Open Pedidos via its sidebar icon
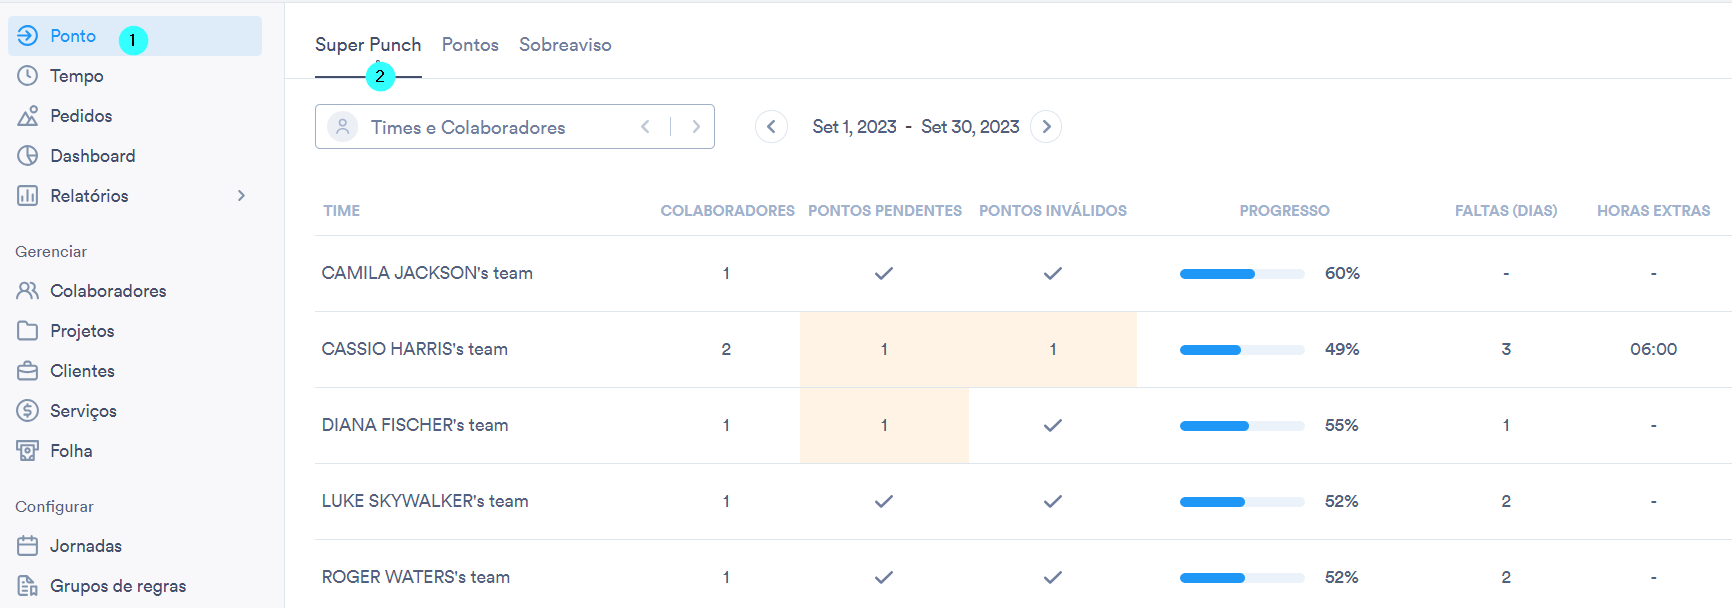The height and width of the screenshot is (608, 1732). tap(28, 116)
